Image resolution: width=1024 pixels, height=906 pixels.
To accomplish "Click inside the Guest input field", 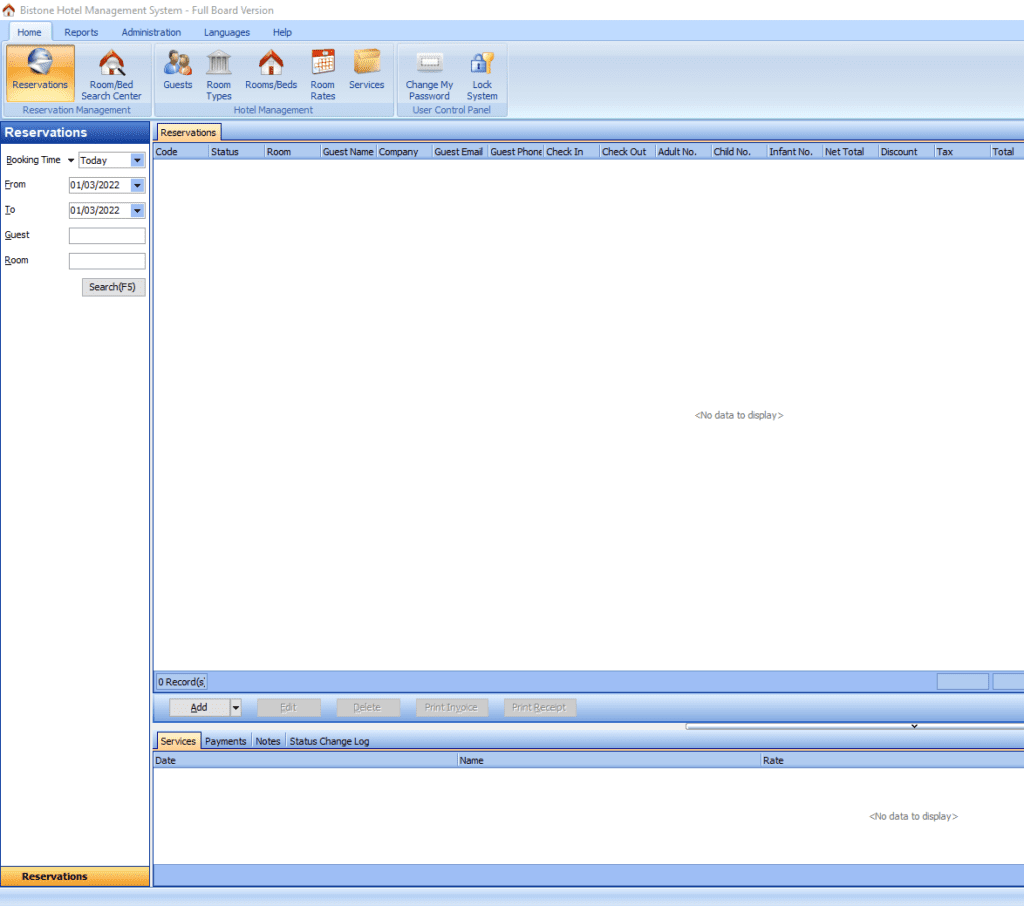I will (x=106, y=235).
